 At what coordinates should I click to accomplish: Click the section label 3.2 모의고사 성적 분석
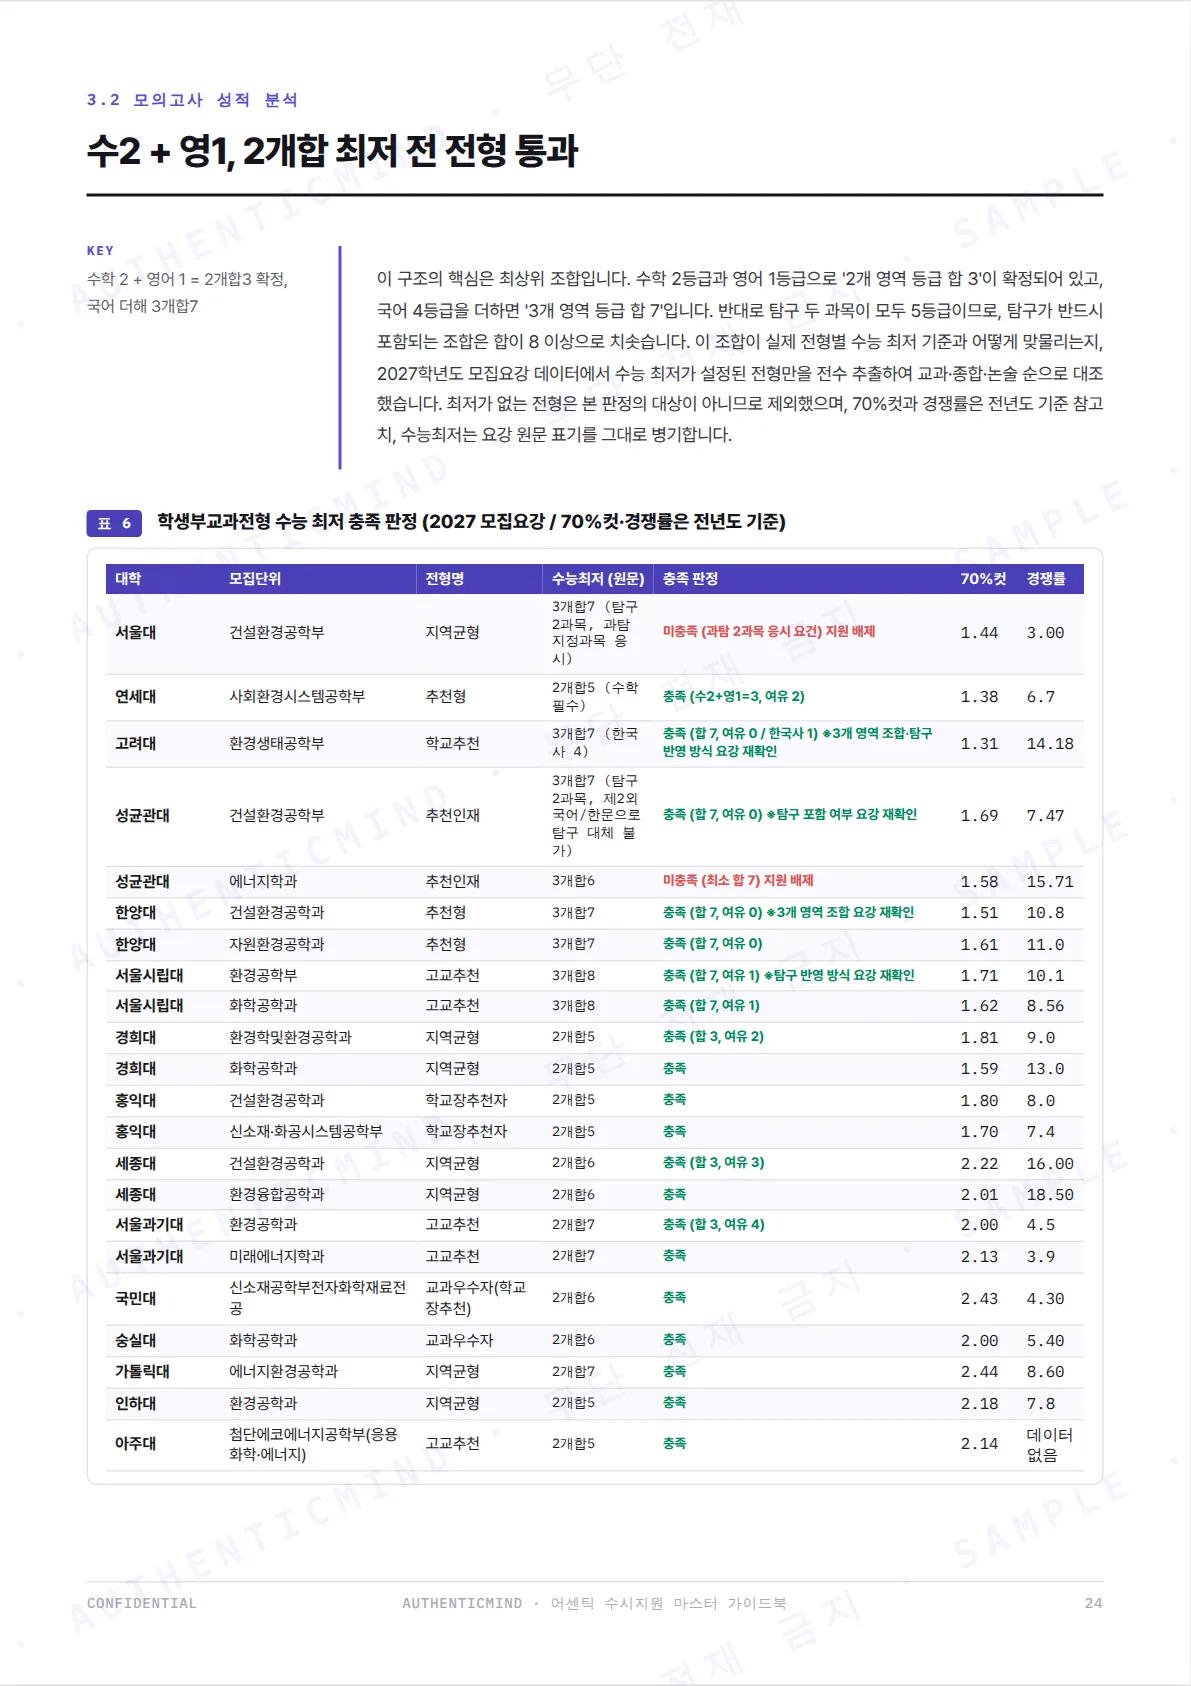(193, 100)
